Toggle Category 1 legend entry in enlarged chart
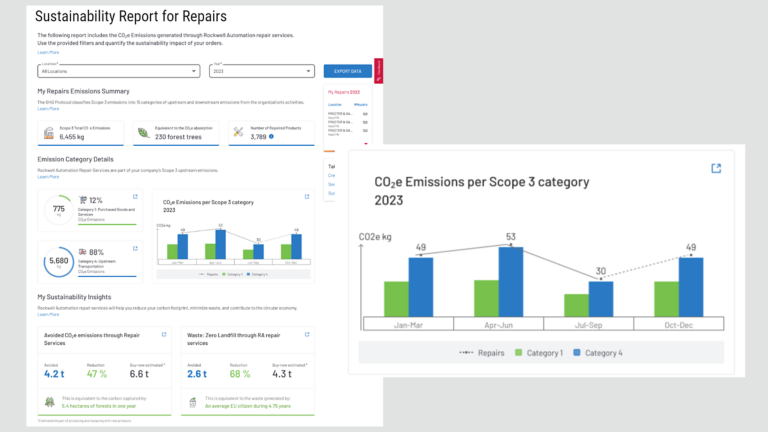 tap(539, 353)
